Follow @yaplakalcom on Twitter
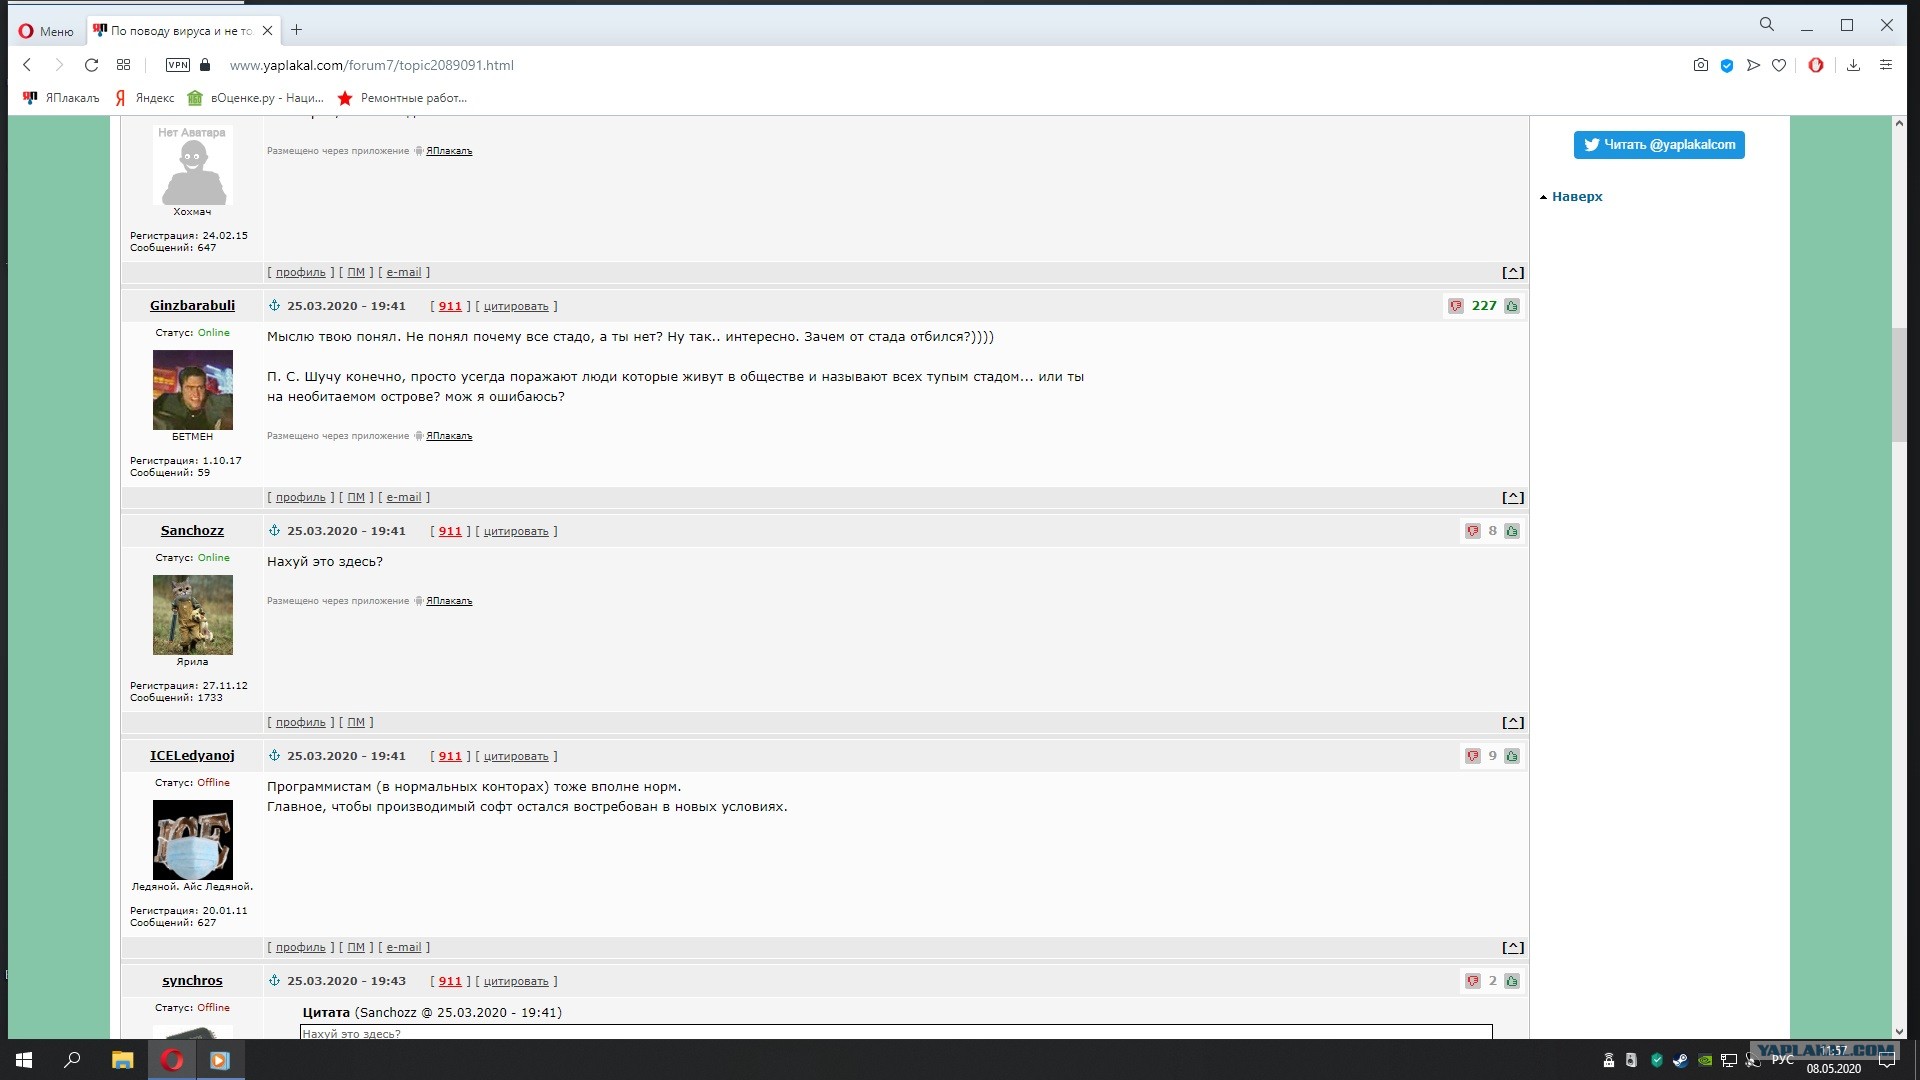This screenshot has height=1080, width=1920. (1659, 145)
